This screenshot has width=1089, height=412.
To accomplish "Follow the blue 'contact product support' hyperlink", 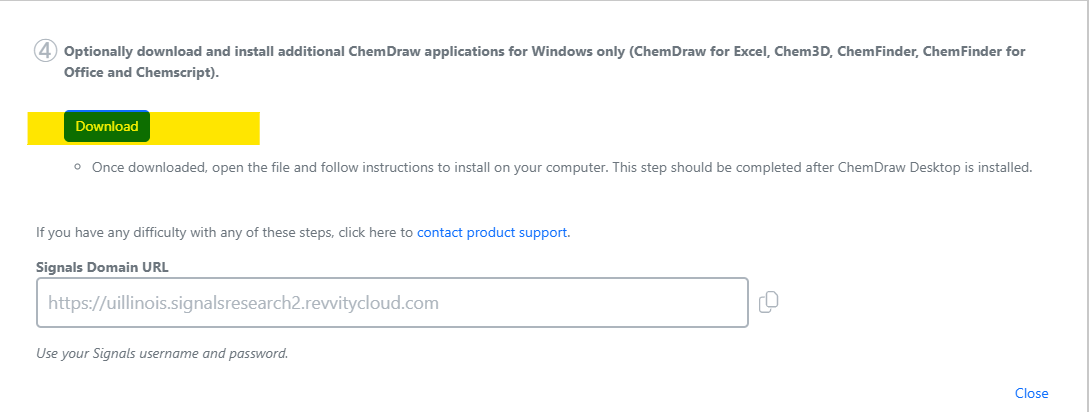I will pos(492,233).
